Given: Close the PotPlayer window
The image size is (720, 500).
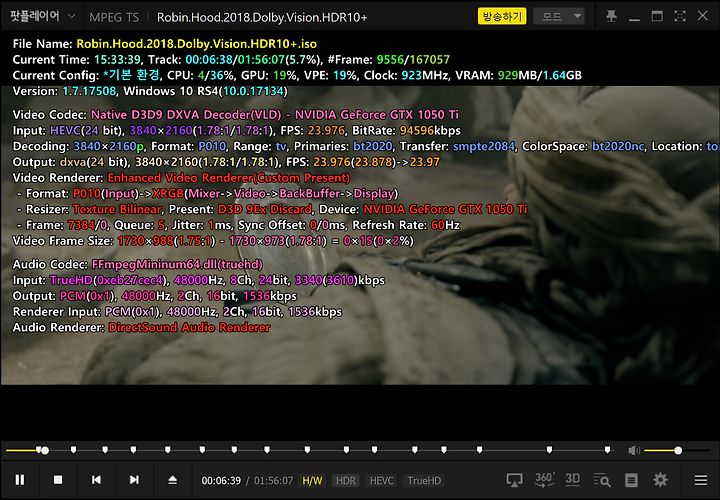Looking at the screenshot, I should pos(703,16).
